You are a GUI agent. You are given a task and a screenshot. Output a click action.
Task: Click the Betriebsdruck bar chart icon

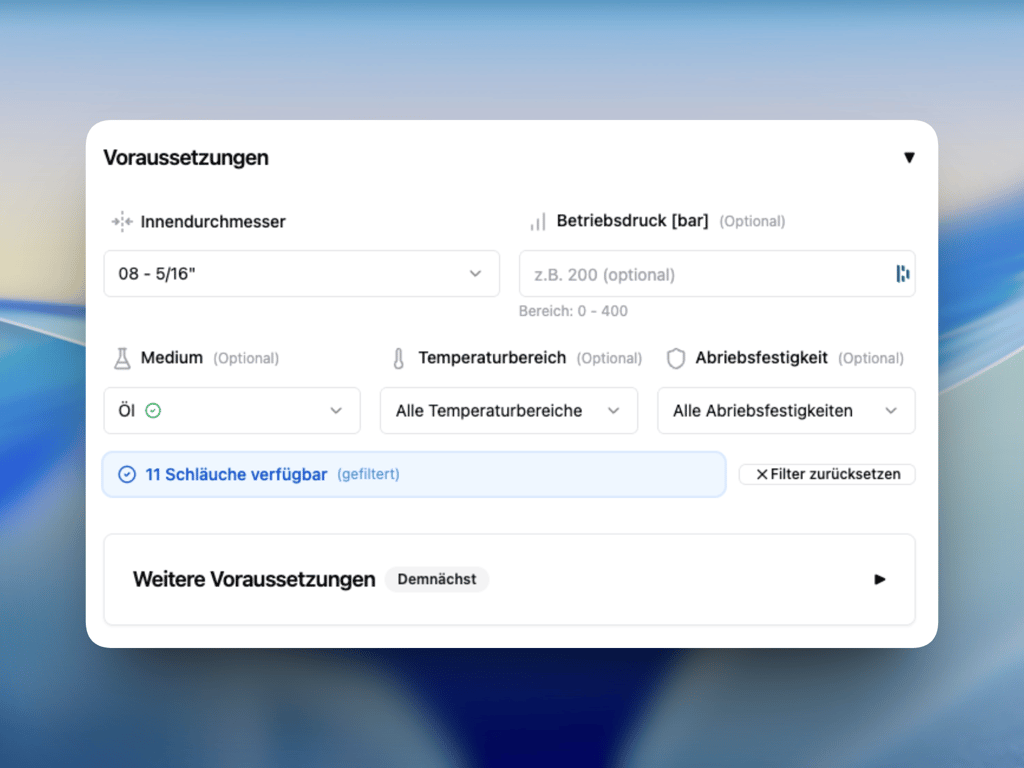pos(538,222)
